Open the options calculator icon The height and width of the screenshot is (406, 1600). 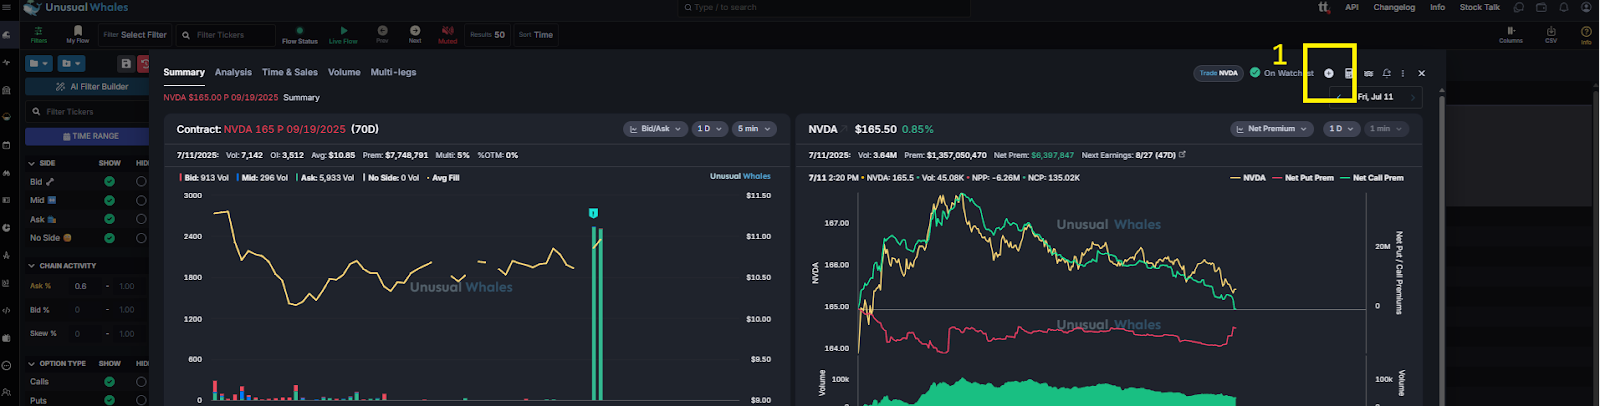1349,73
